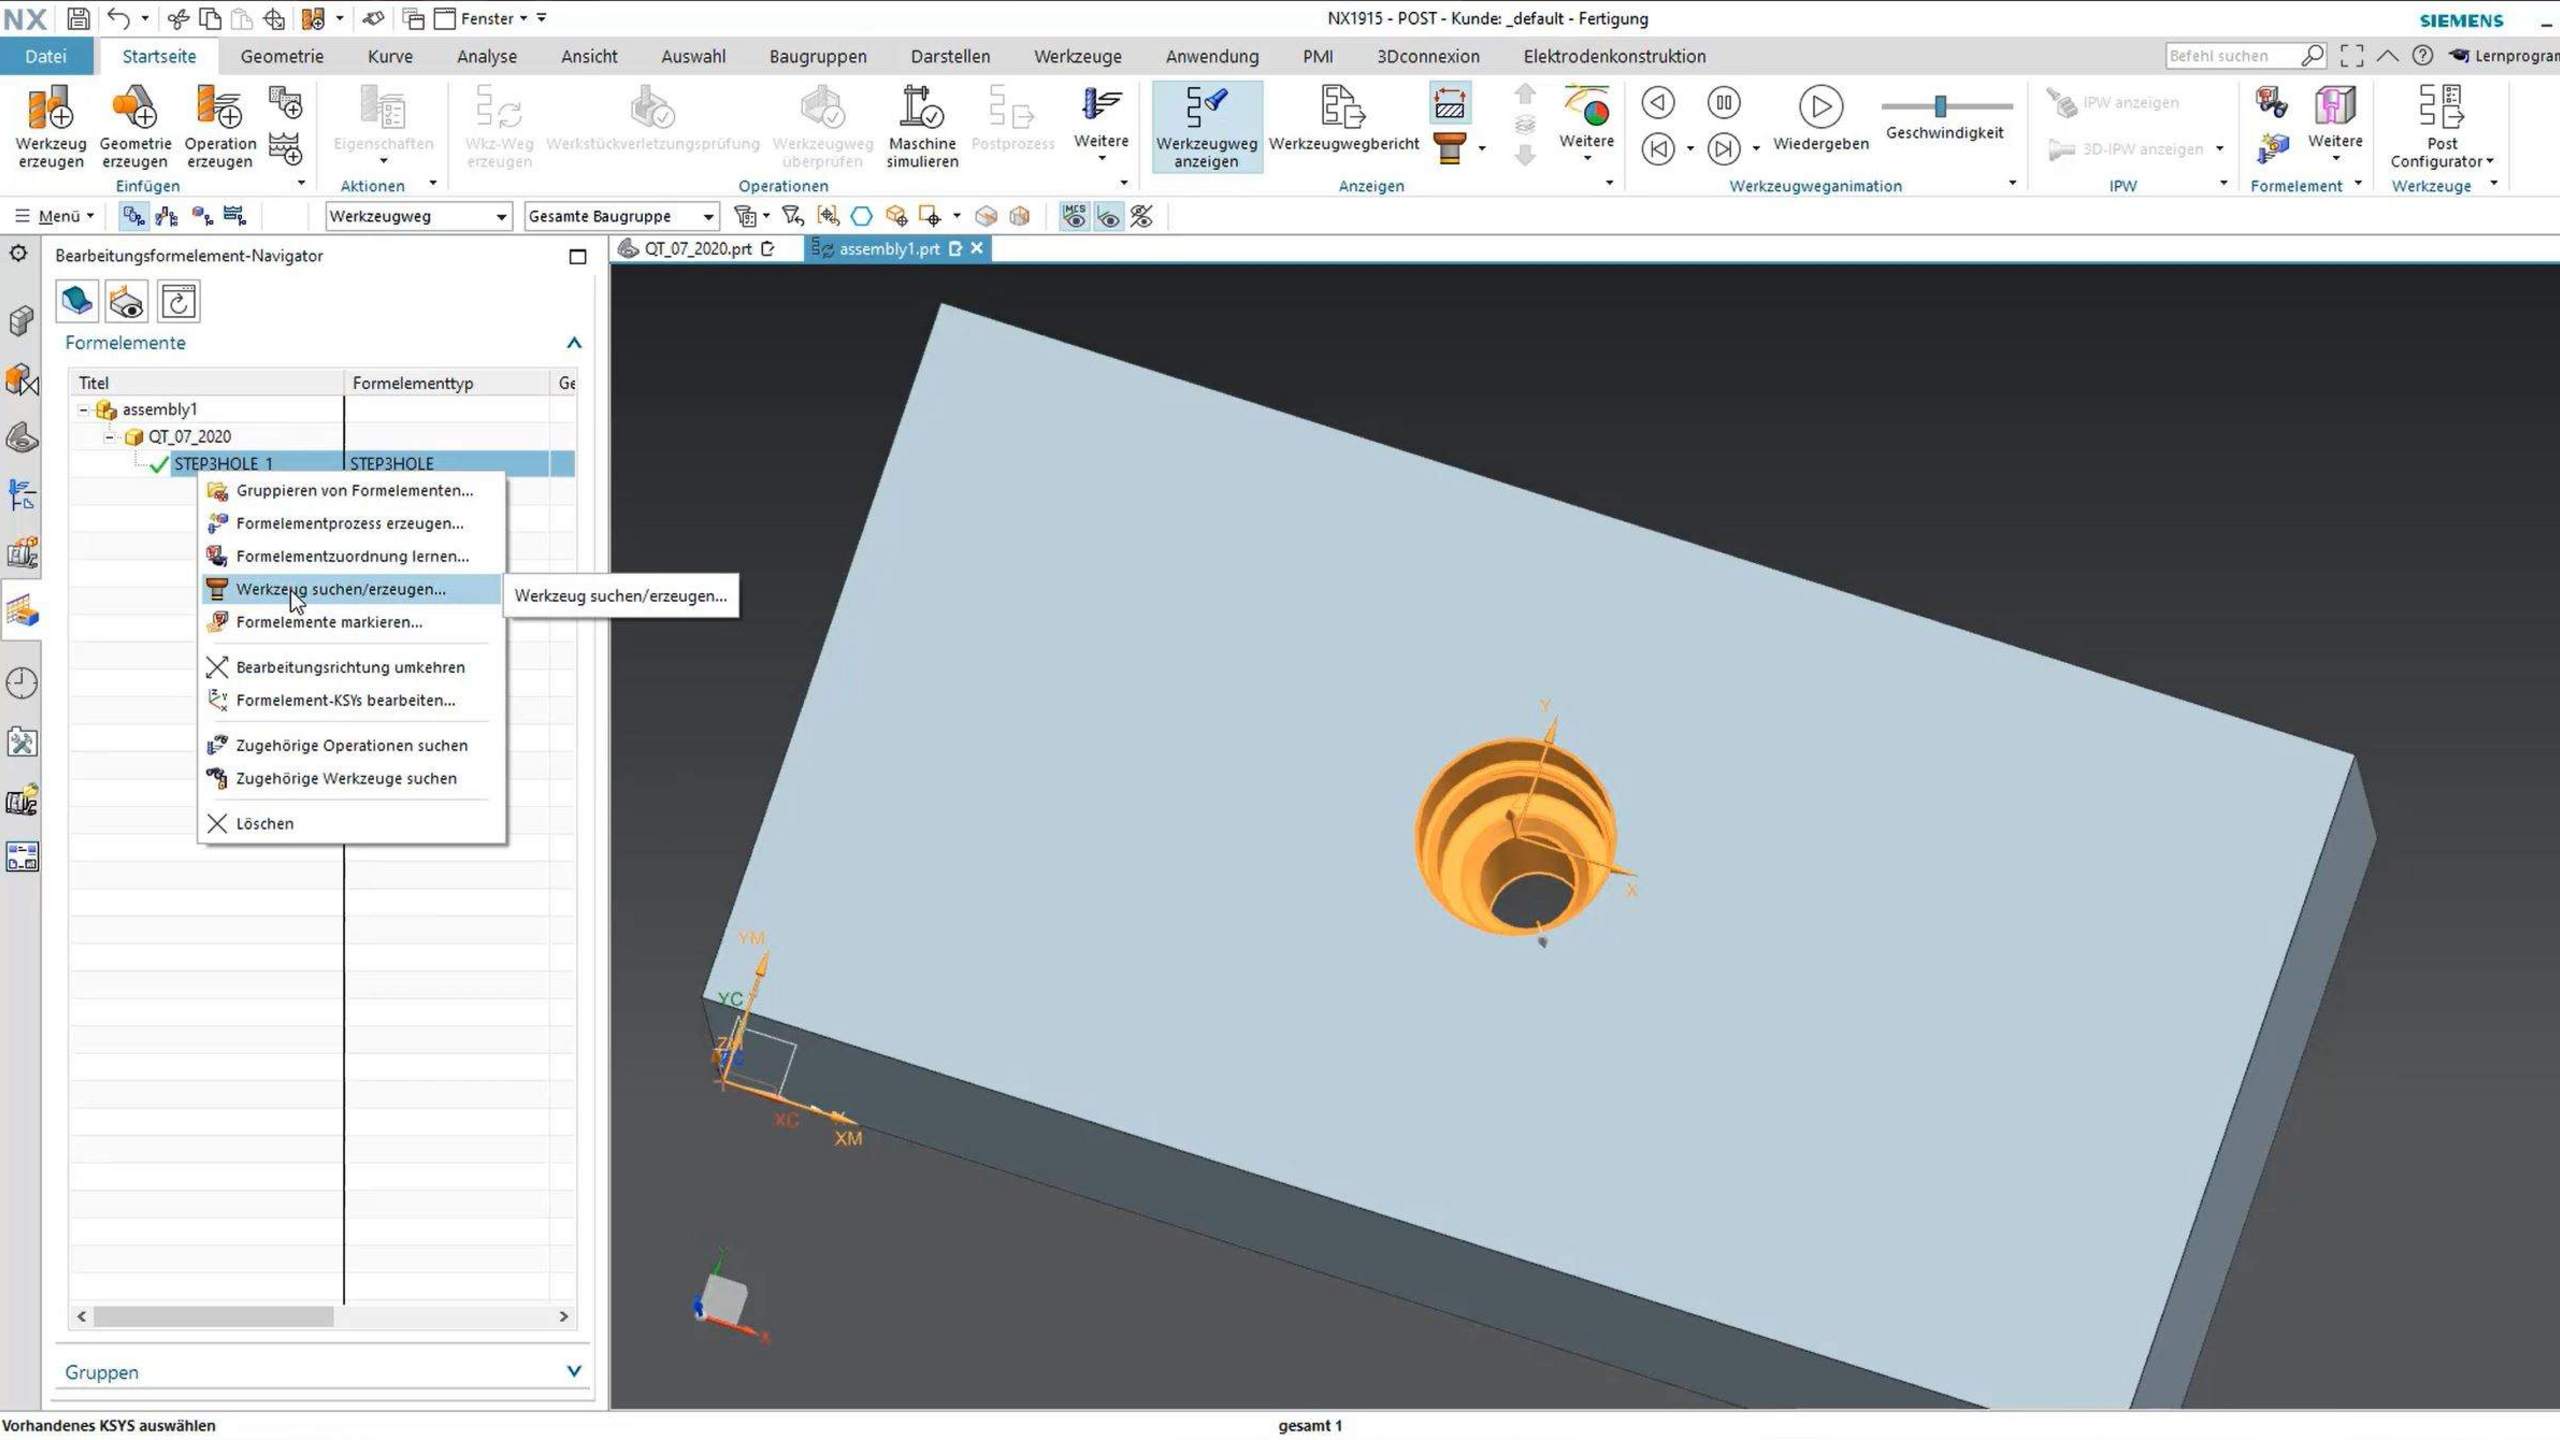Switch to the Analyse ribbon tab
The width and height of the screenshot is (2560, 1440).
tap(486, 56)
